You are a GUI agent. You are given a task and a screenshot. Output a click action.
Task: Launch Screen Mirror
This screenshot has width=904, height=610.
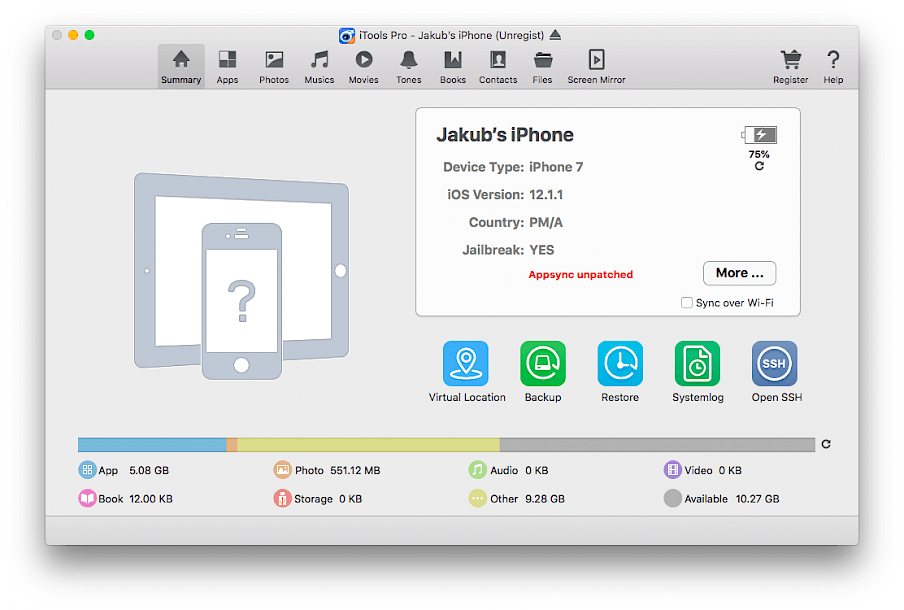pos(596,66)
